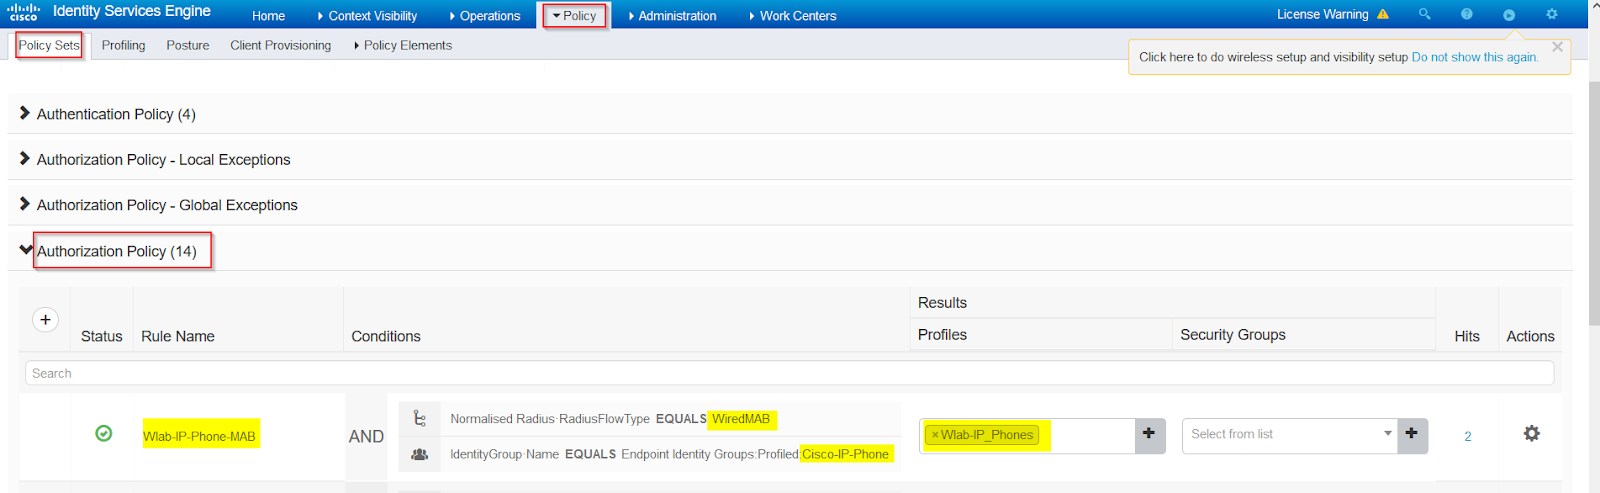The width and height of the screenshot is (1600, 493).
Task: Click the Conditions column header
Action: (x=386, y=336)
